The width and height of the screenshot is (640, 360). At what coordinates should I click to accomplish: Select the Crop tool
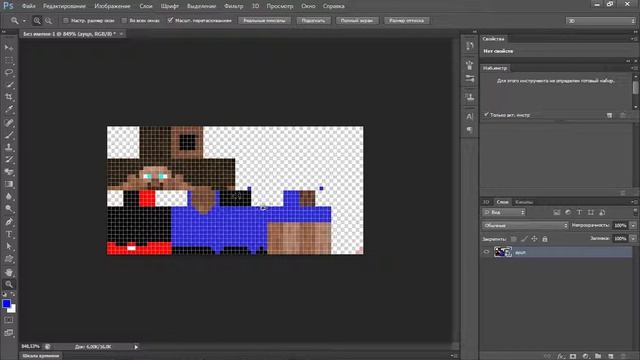point(9,97)
